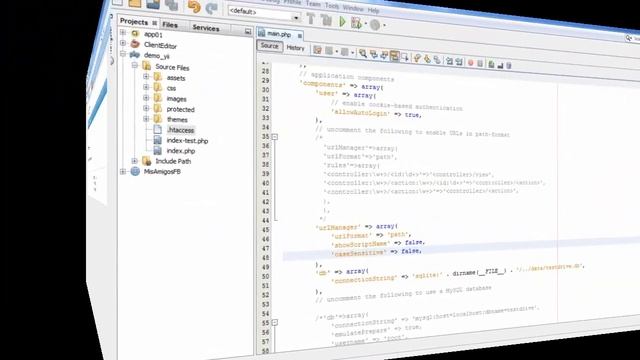Collapse code fold at line 55
This screenshot has width=640, height=360.
(x=275, y=323)
